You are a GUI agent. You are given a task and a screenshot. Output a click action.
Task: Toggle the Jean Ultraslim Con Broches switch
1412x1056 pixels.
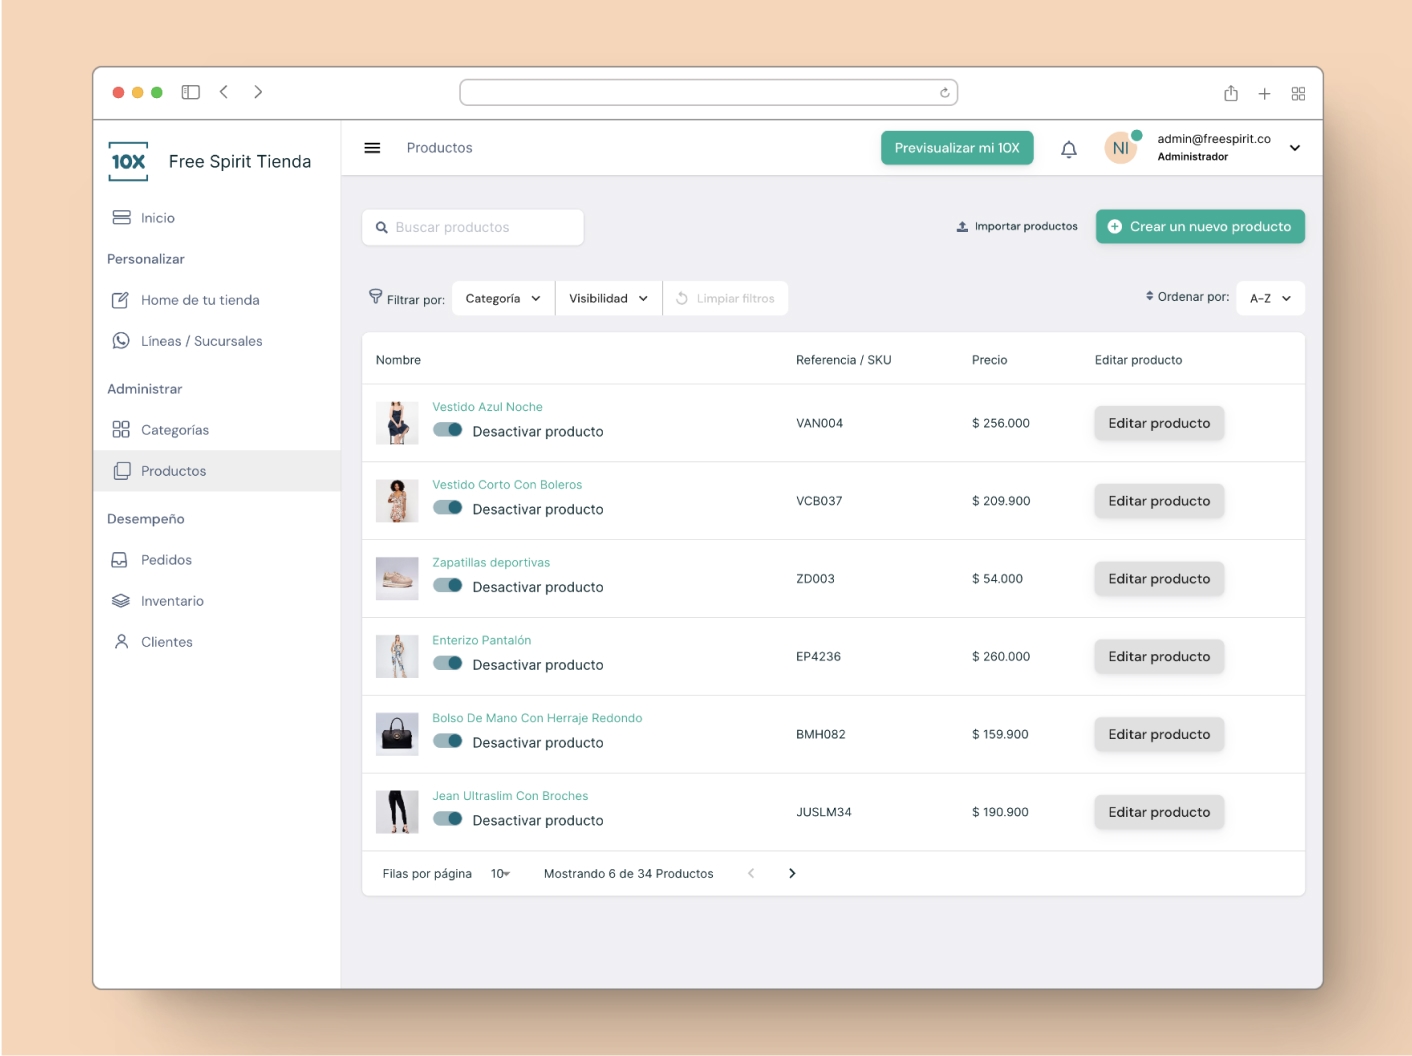click(448, 820)
